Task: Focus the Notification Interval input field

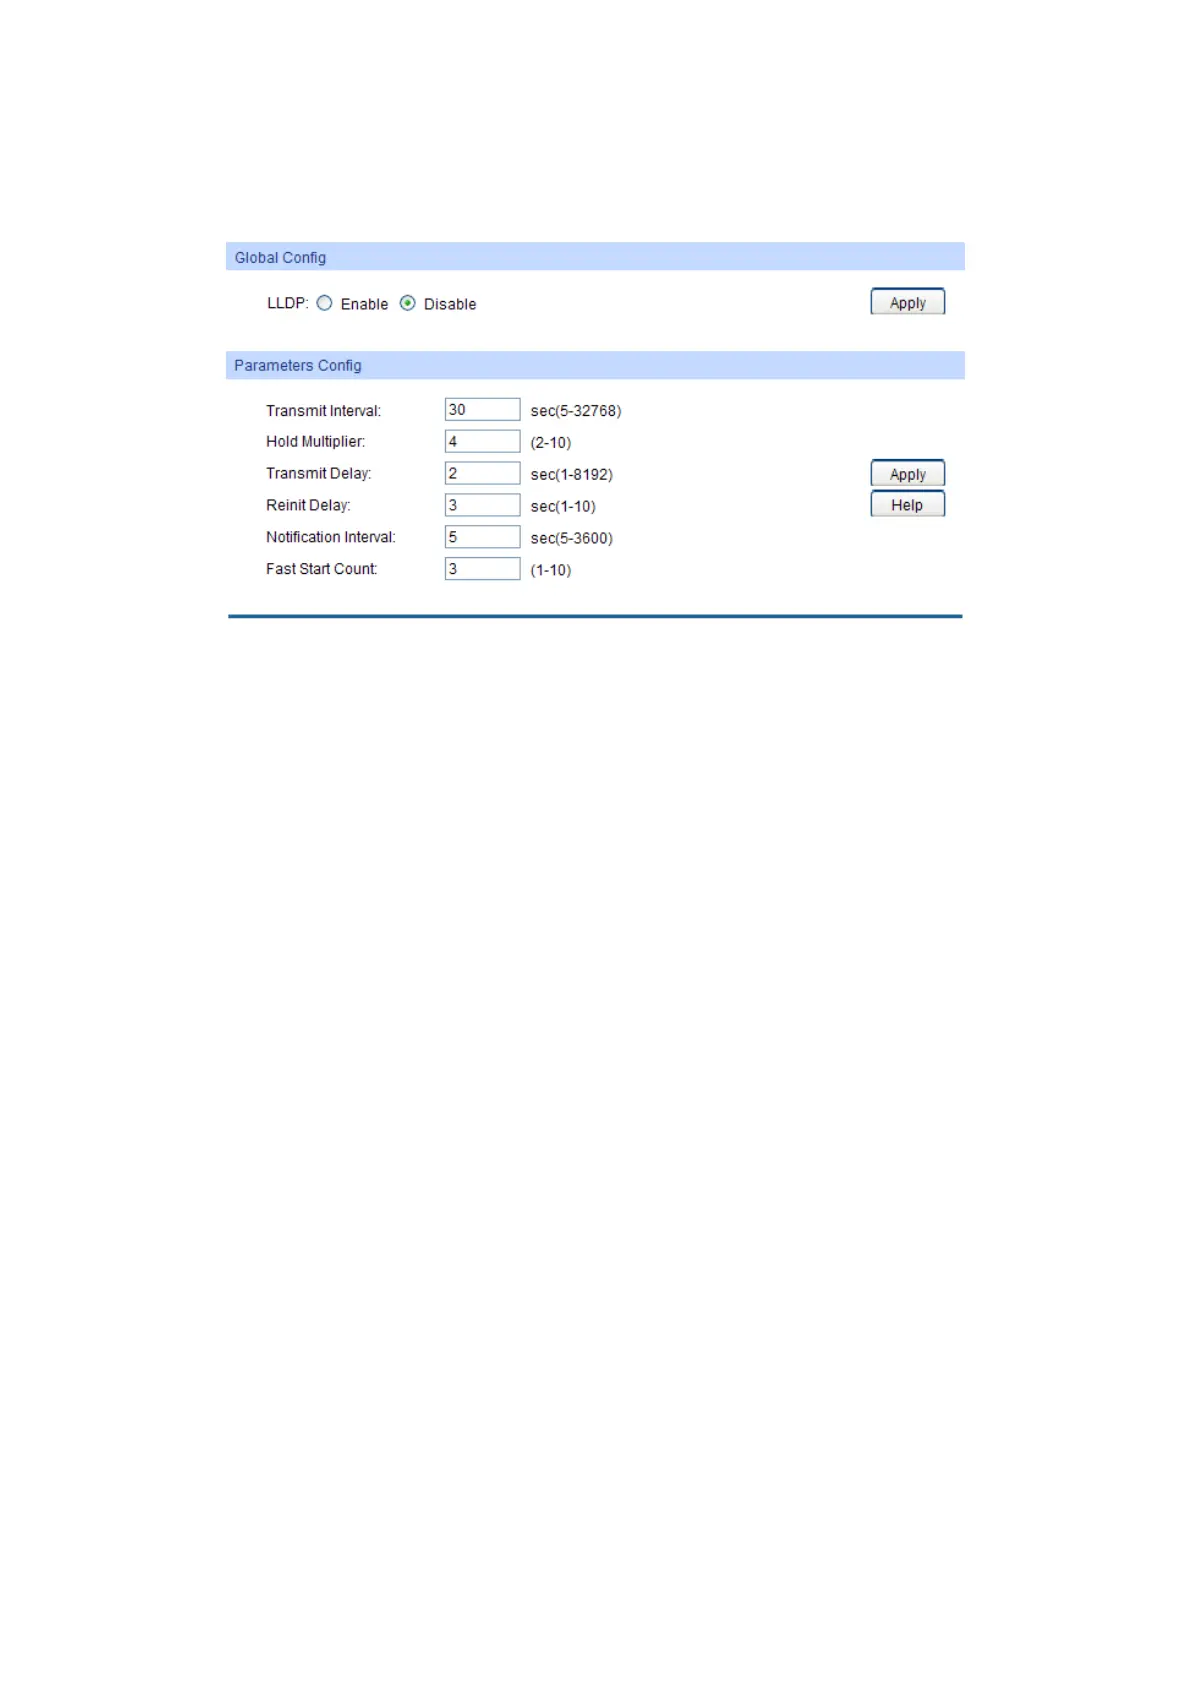Action: [482, 537]
